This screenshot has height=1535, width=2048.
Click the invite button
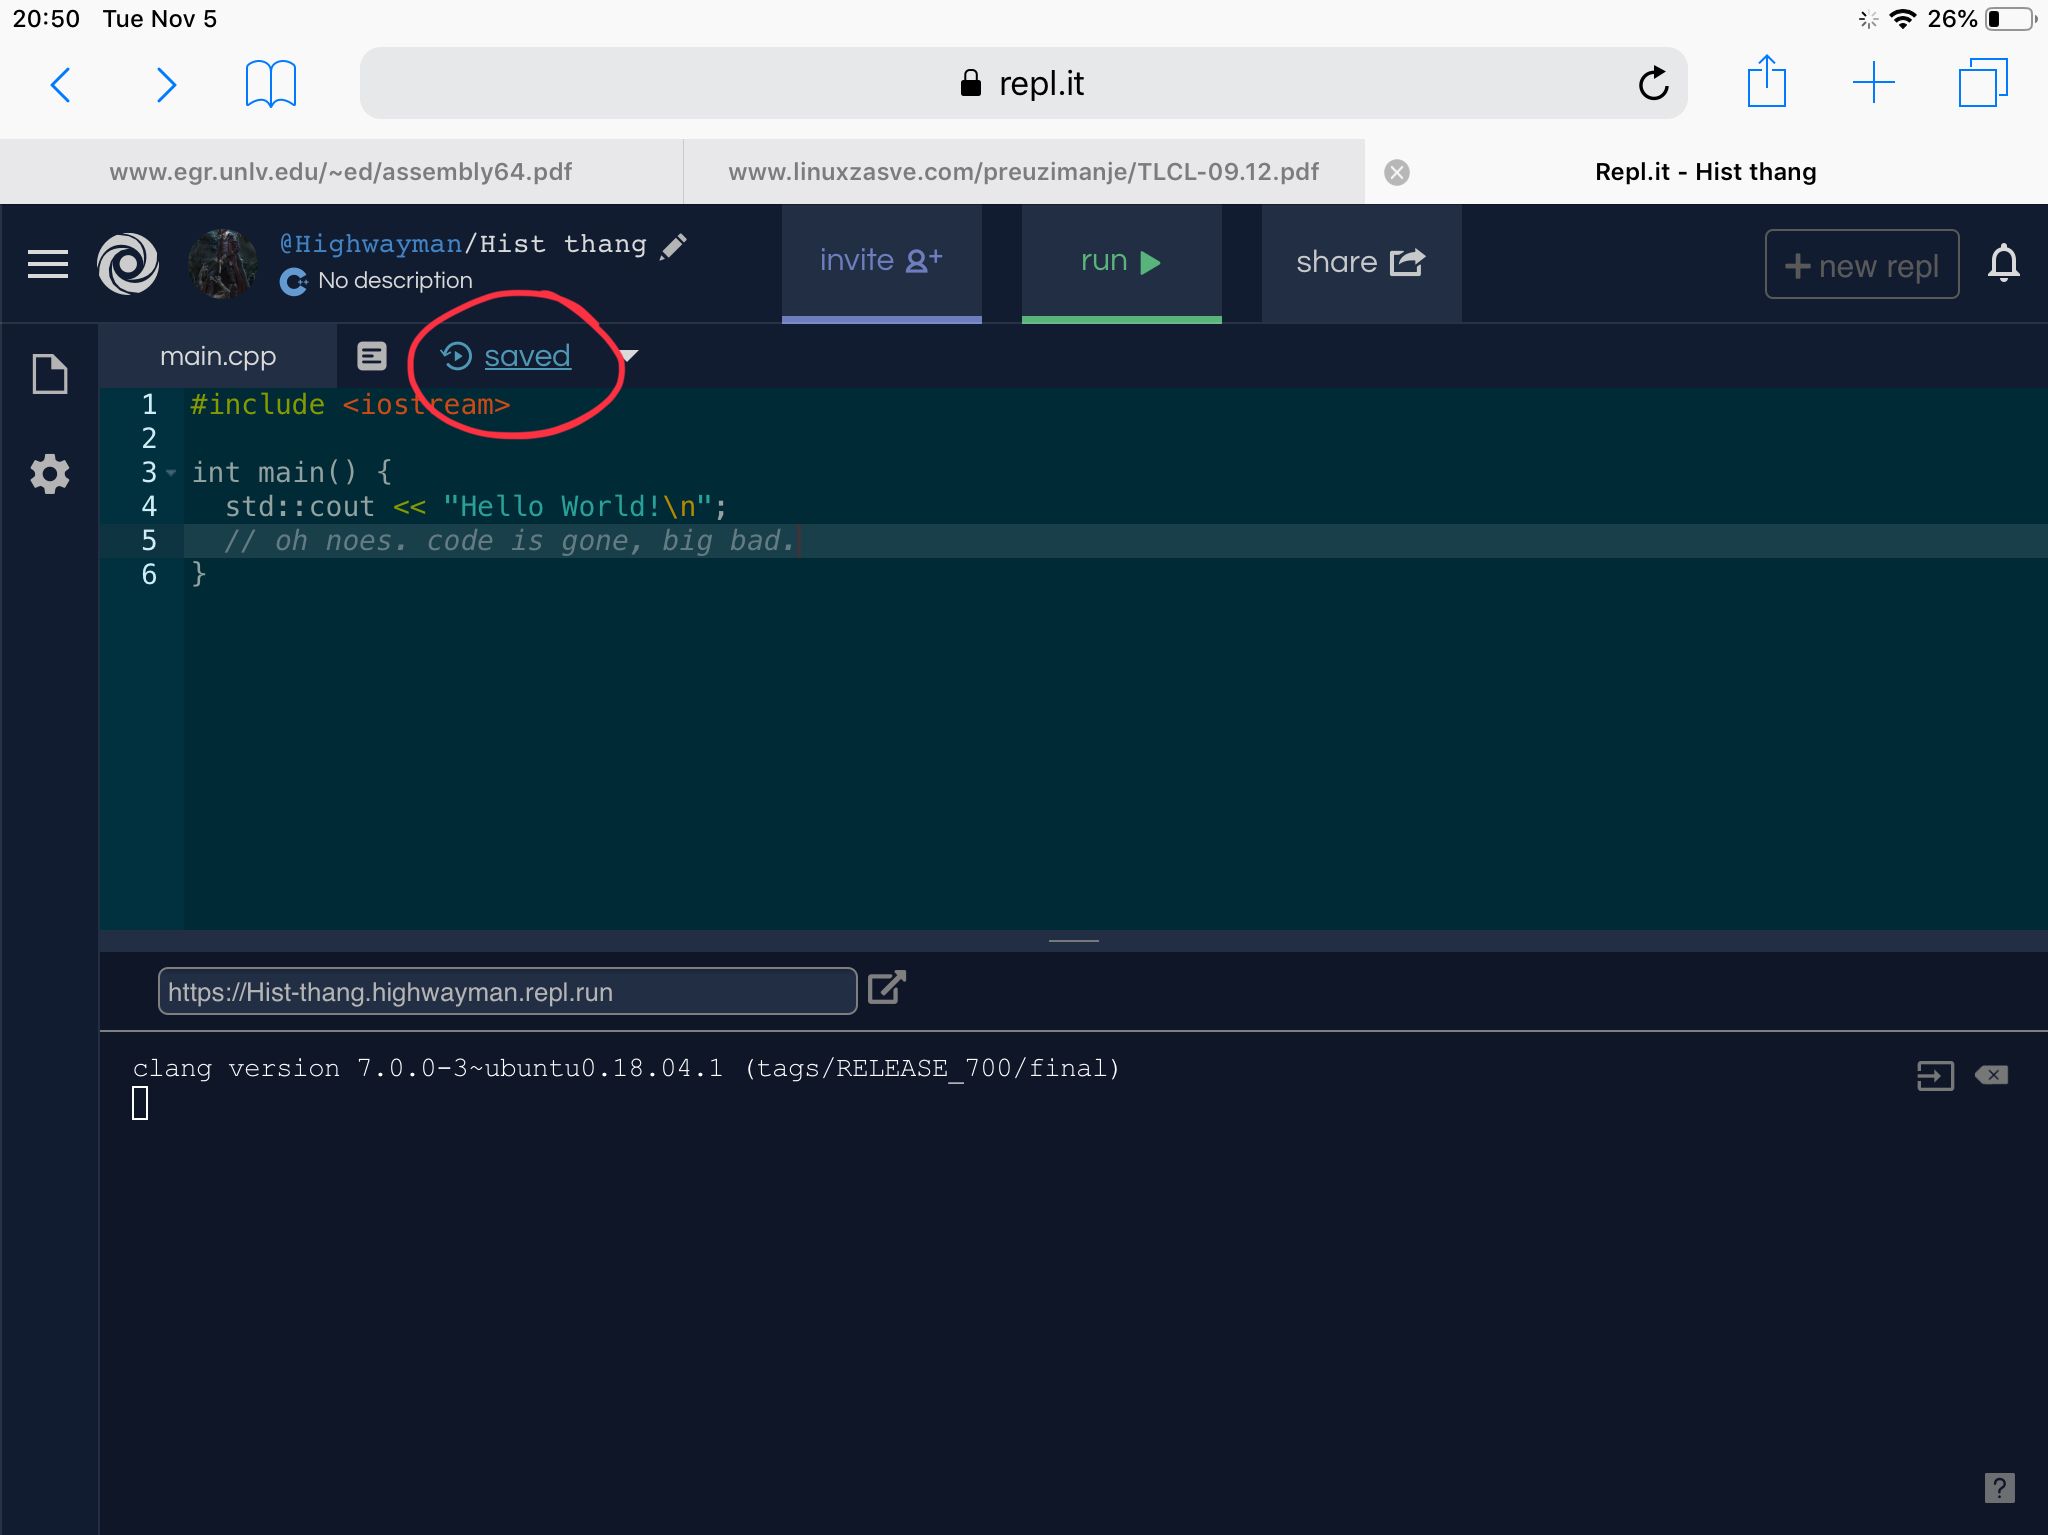(x=881, y=264)
